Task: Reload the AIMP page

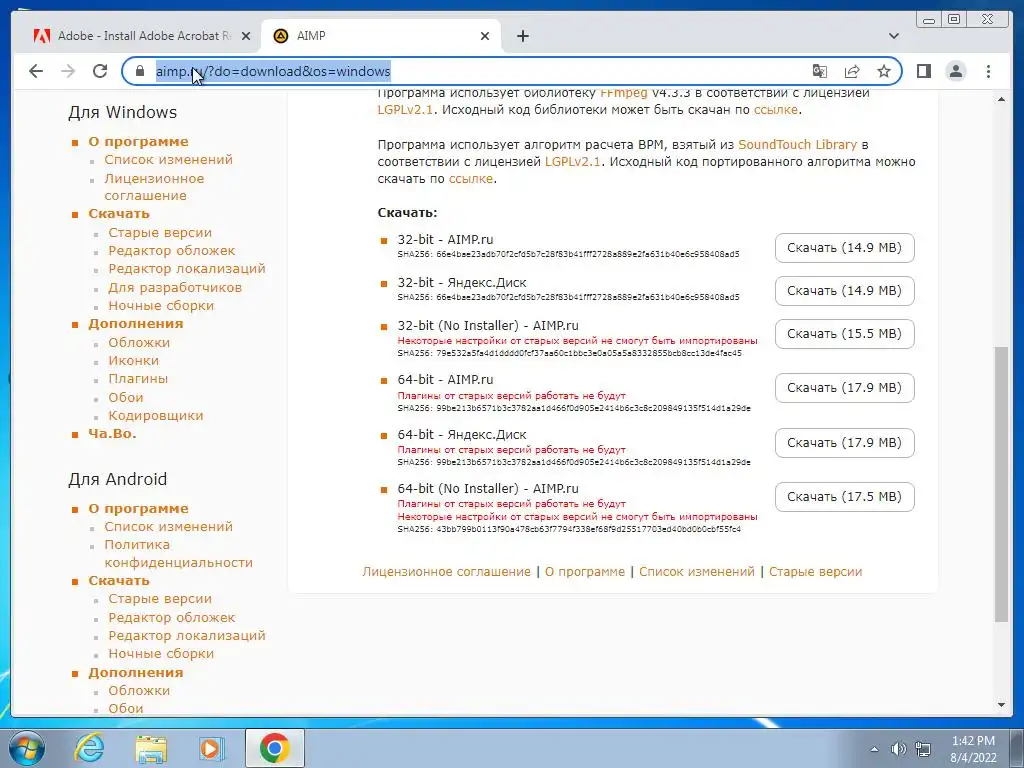Action: pos(100,71)
